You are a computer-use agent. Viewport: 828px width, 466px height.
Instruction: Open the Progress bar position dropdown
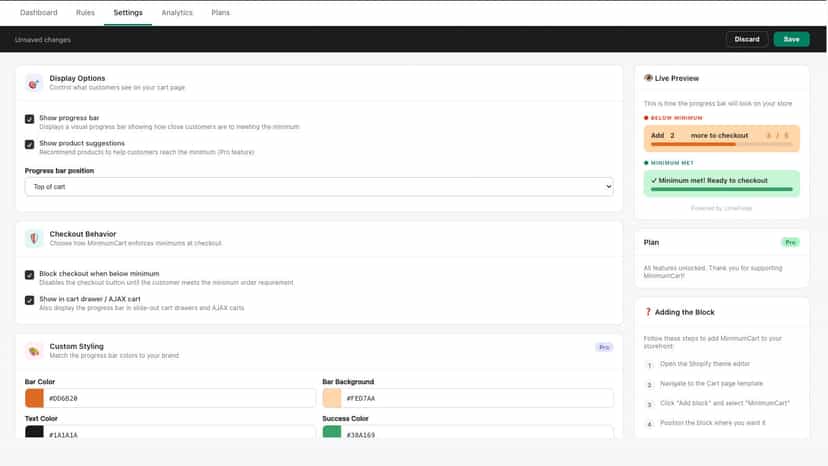(319, 187)
